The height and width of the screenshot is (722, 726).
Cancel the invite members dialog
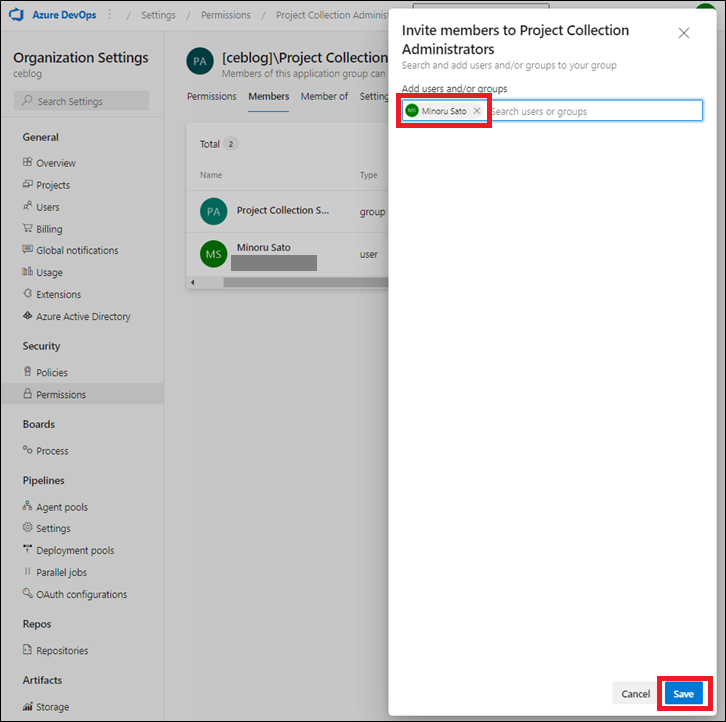635,694
